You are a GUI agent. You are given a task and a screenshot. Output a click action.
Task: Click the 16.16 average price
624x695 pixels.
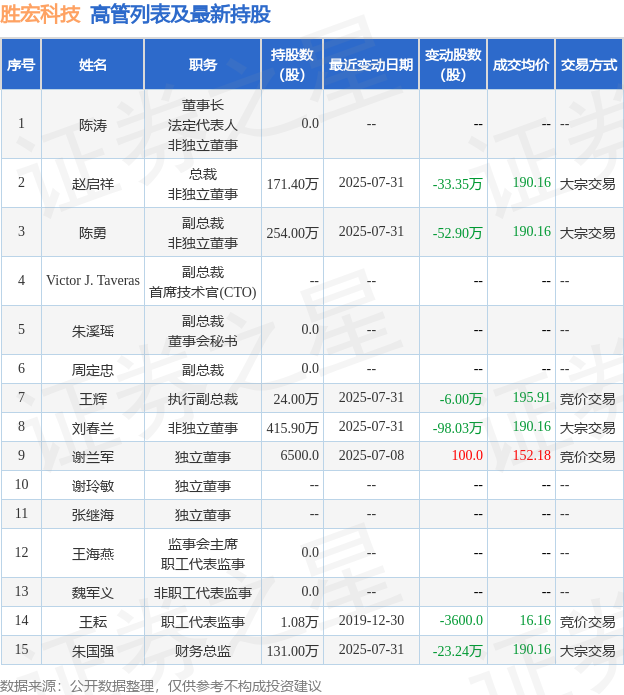(535, 620)
